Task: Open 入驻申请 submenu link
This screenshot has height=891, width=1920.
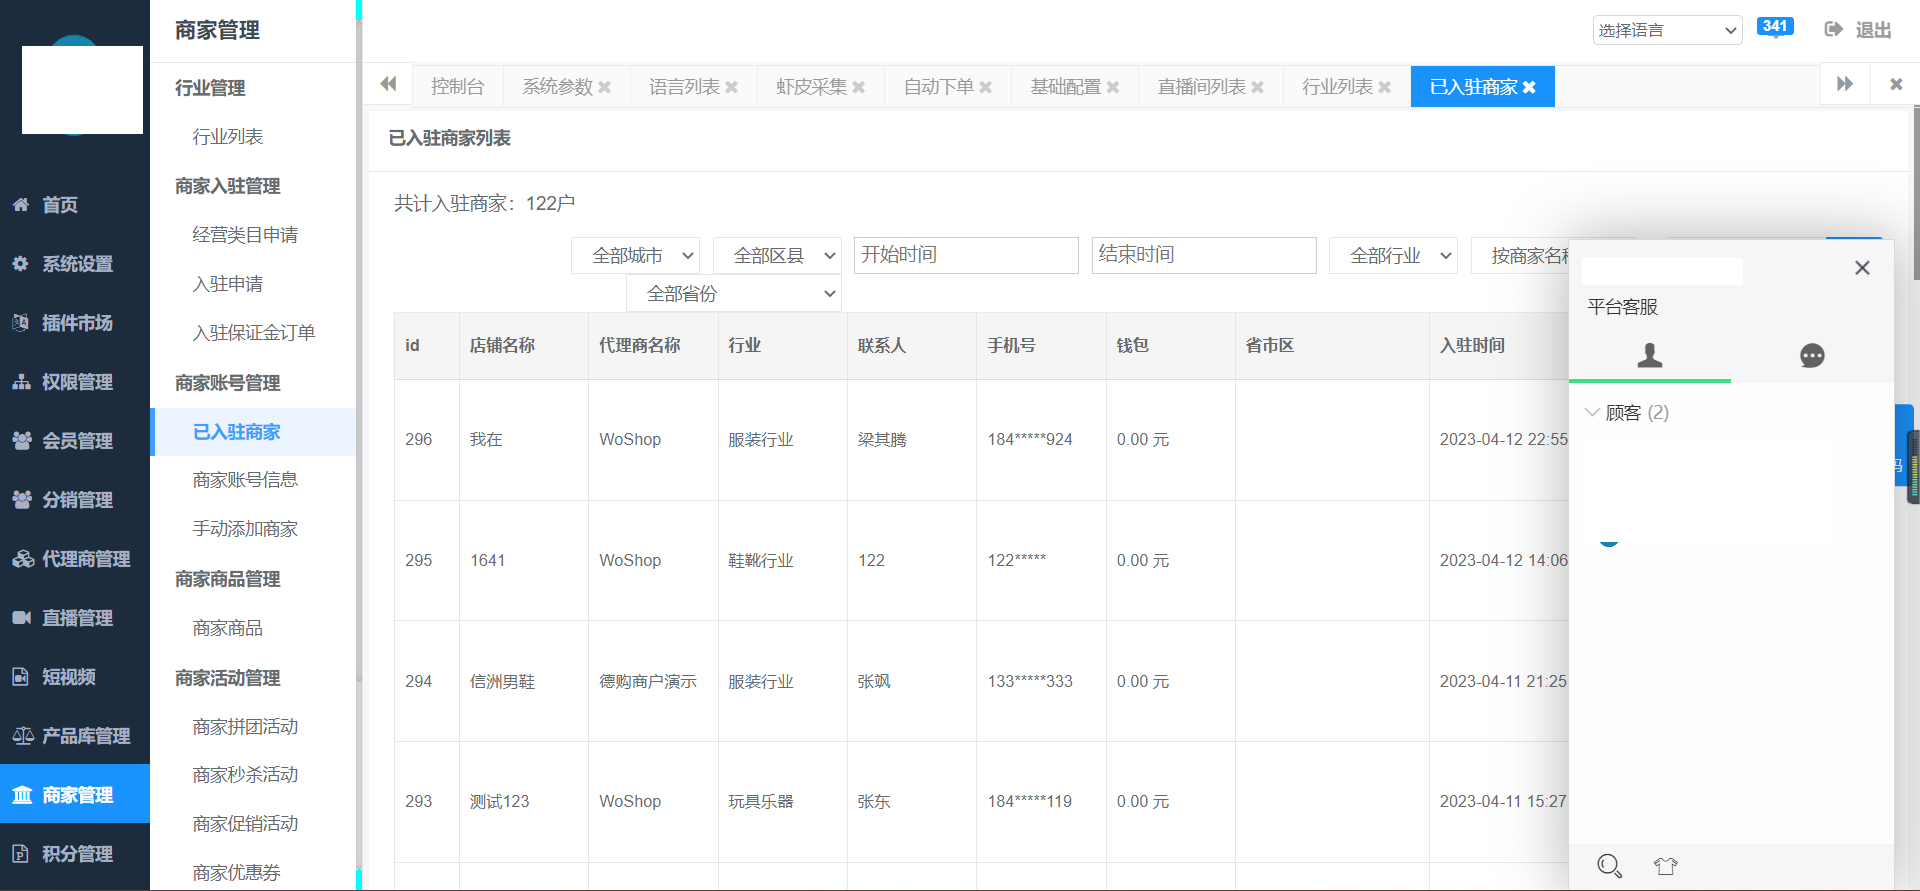Action: pos(228,284)
